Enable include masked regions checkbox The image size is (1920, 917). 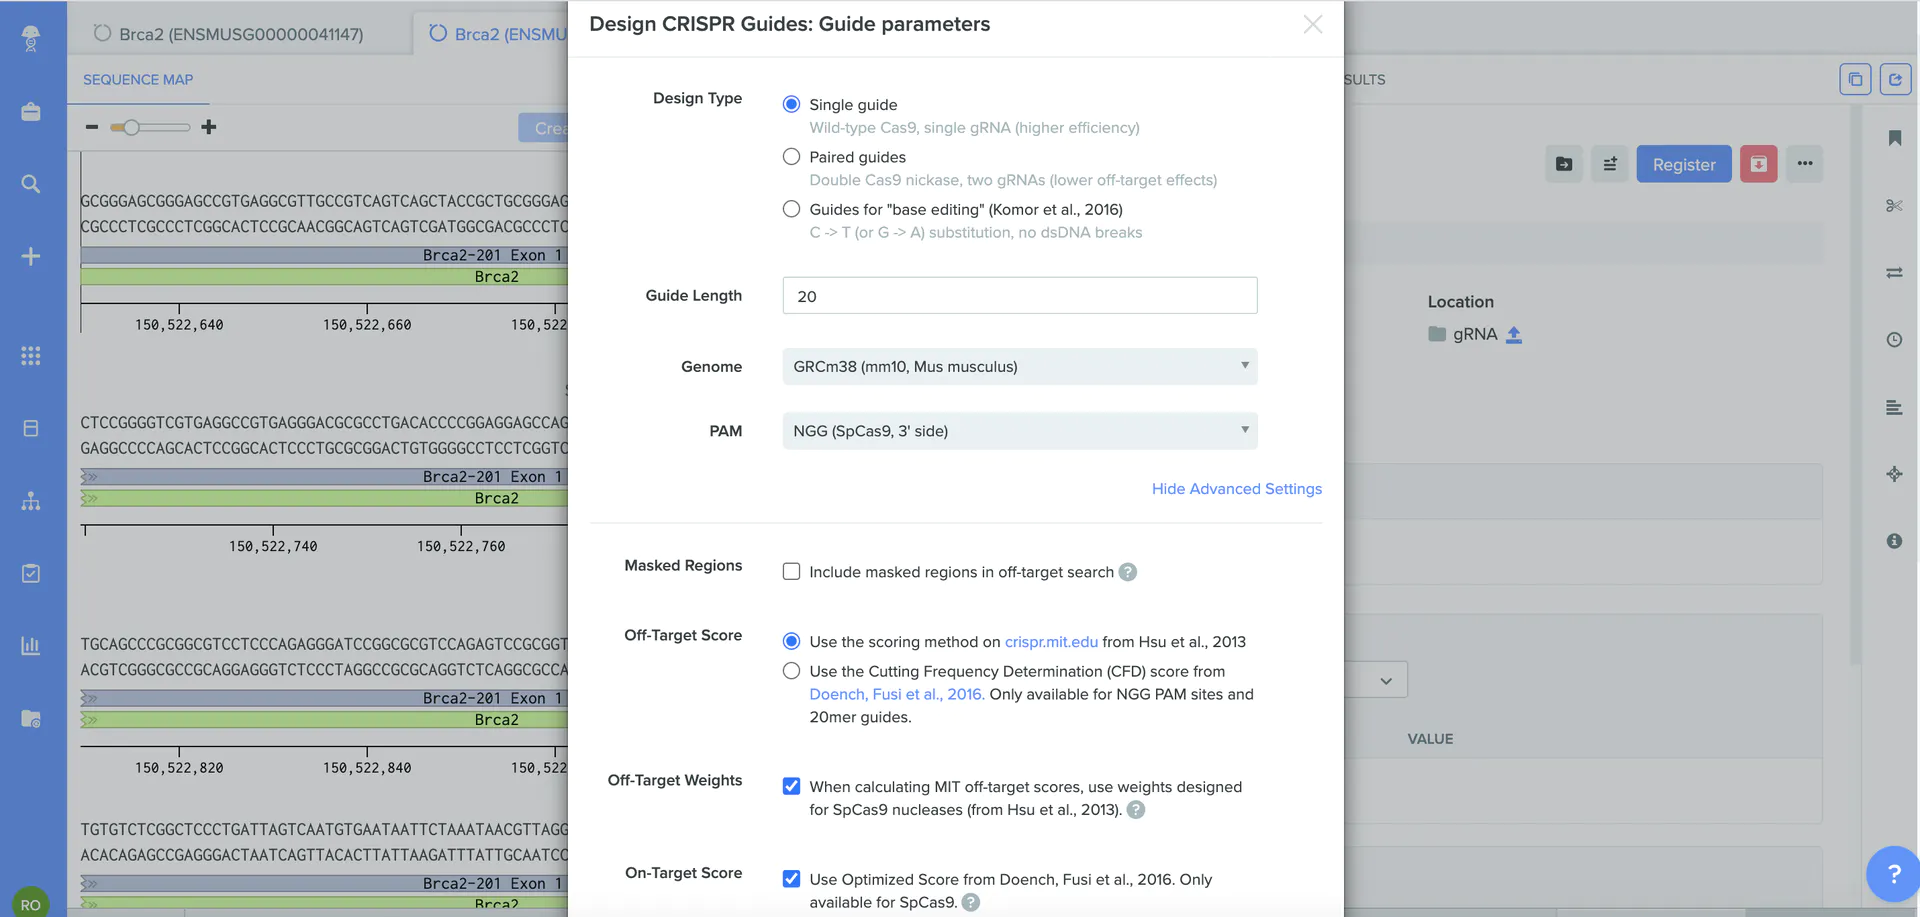coord(791,572)
